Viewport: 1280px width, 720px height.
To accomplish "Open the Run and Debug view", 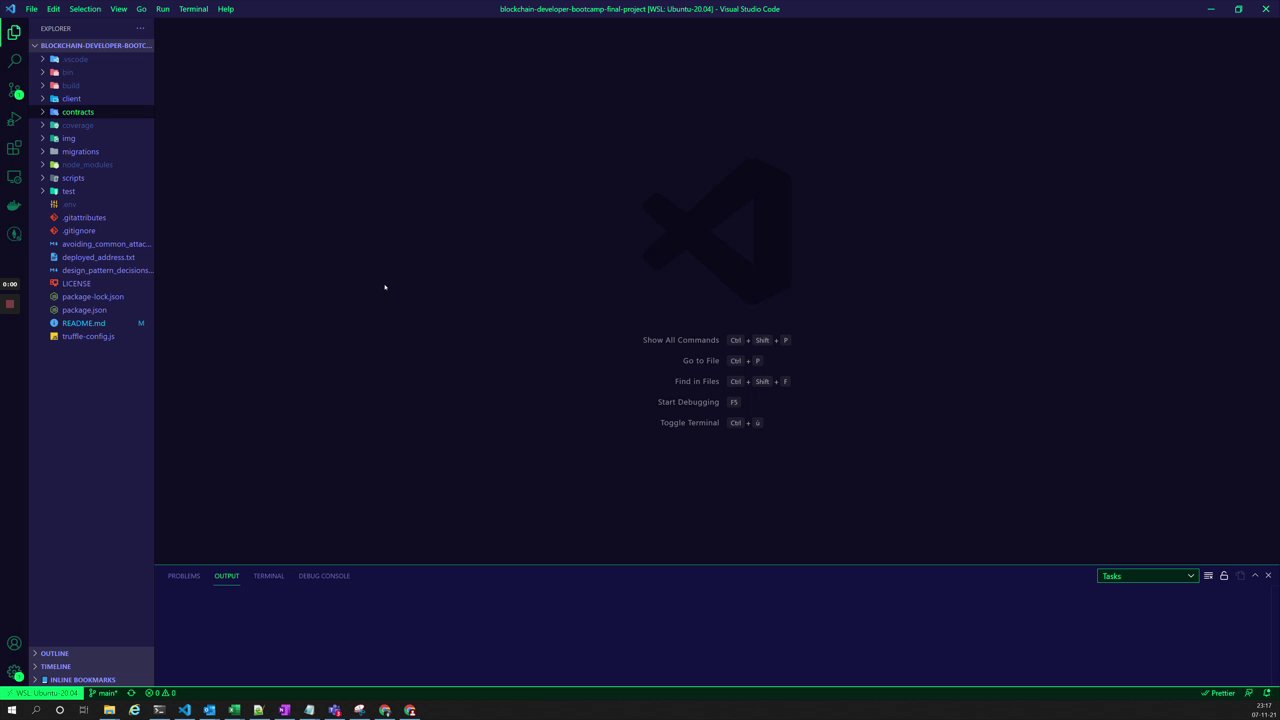I will pos(14,119).
